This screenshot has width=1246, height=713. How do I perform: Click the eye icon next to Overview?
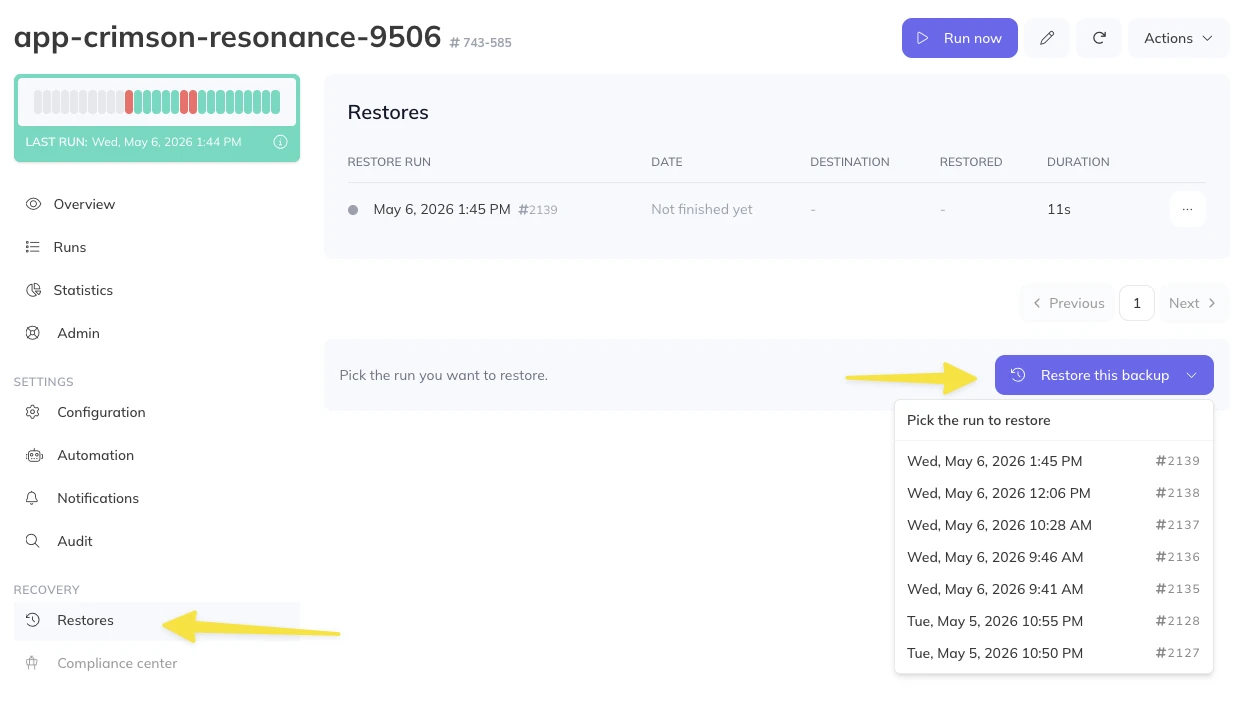click(x=33, y=204)
